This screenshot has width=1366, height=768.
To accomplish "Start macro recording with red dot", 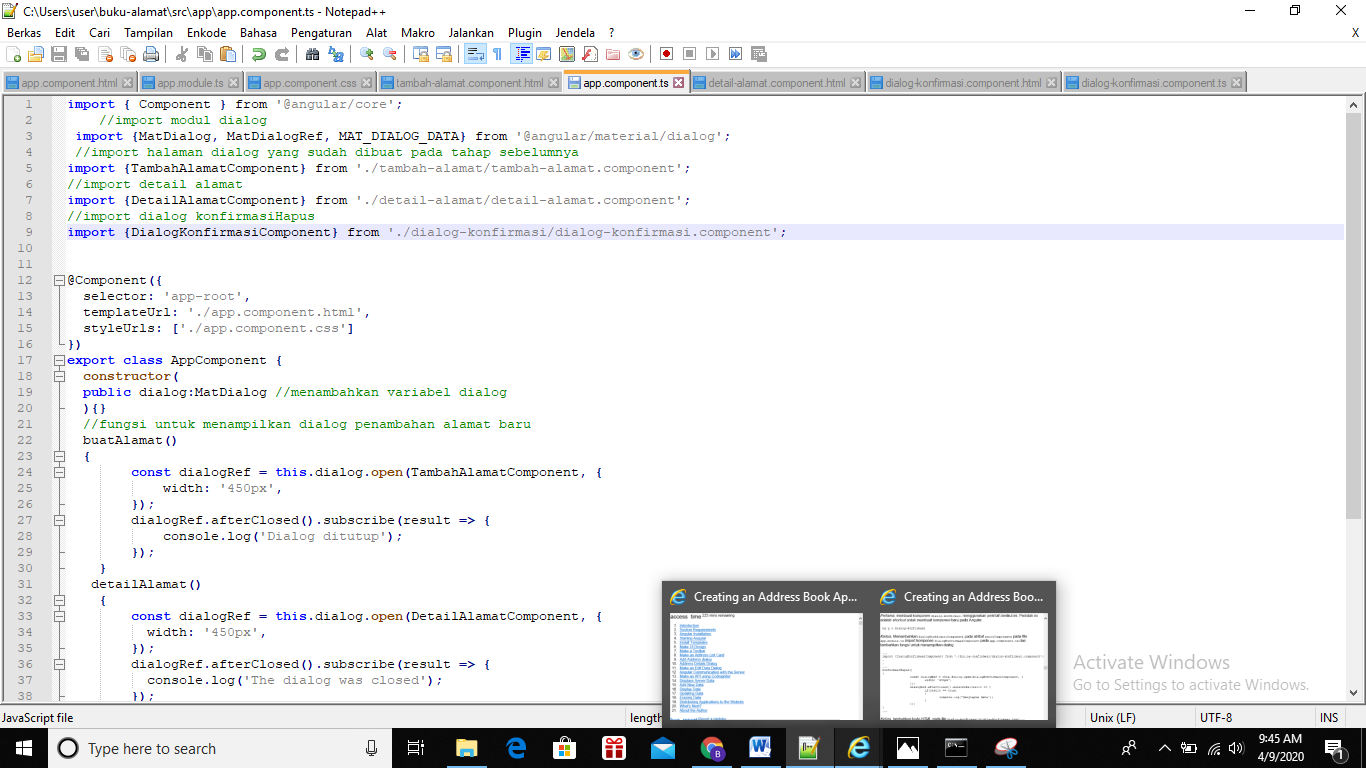I will click(x=666, y=54).
